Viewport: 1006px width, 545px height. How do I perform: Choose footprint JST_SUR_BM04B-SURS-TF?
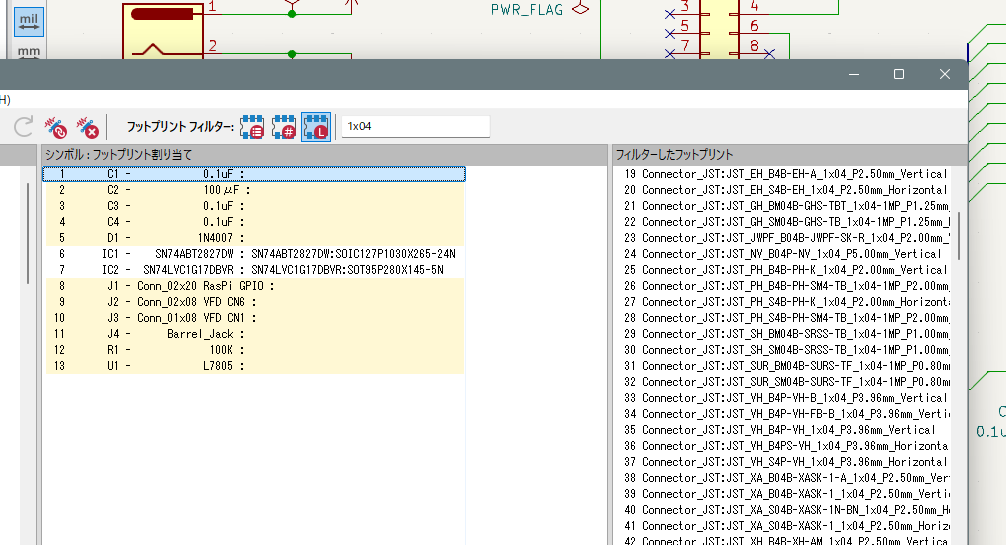pyautogui.click(x=785, y=366)
